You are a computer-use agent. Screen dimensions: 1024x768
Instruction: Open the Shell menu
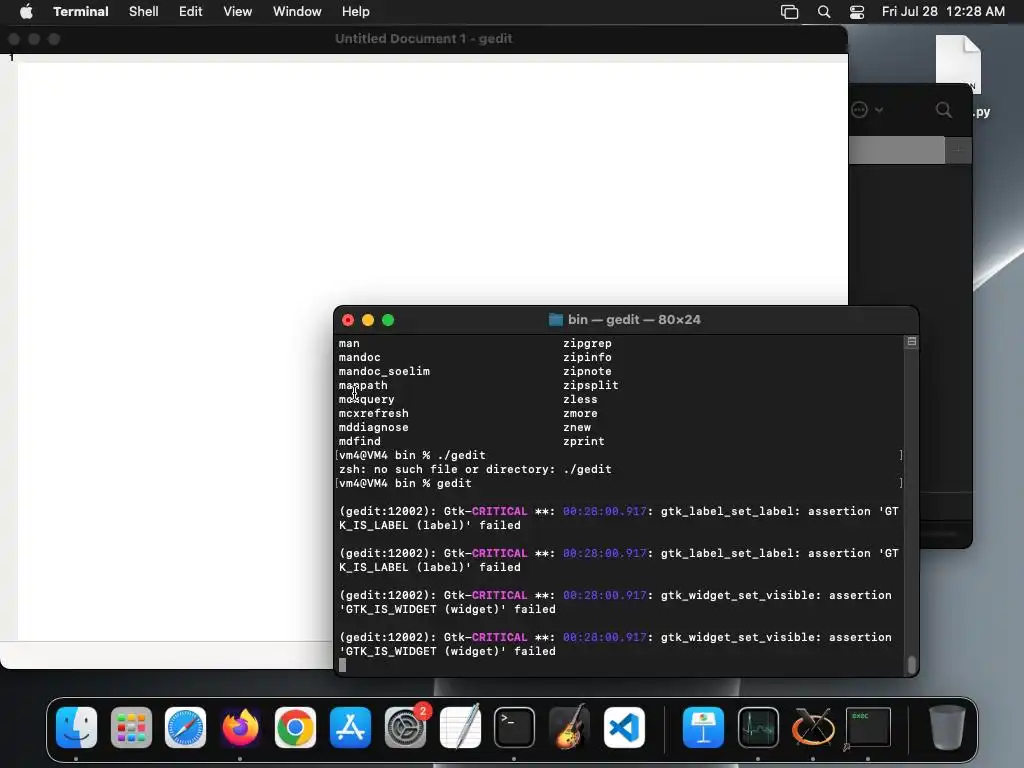point(144,12)
